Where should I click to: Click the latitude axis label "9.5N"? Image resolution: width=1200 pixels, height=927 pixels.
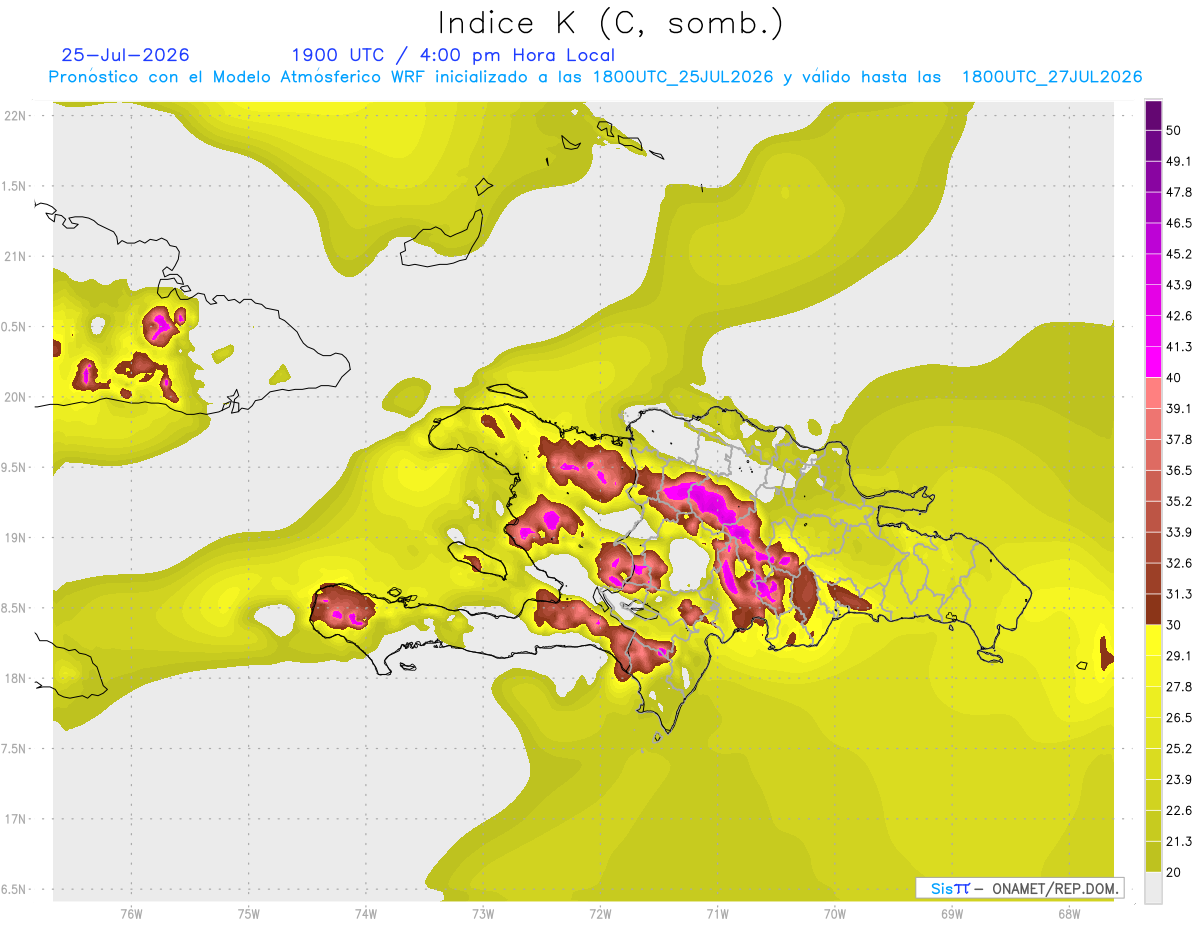click(x=15, y=468)
